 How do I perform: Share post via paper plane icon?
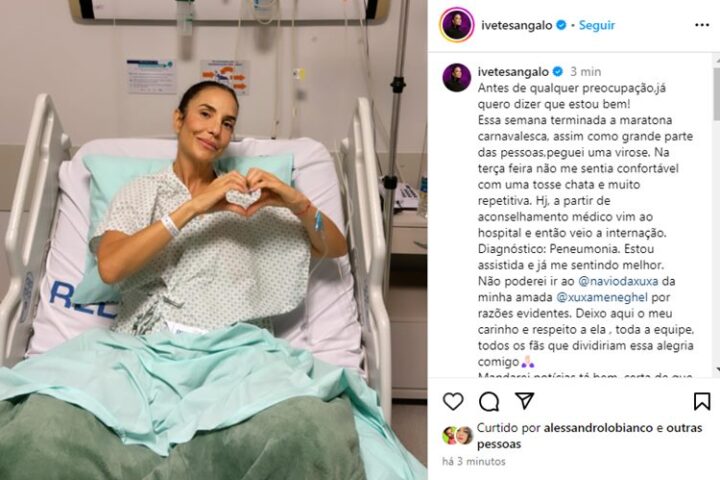click(524, 401)
